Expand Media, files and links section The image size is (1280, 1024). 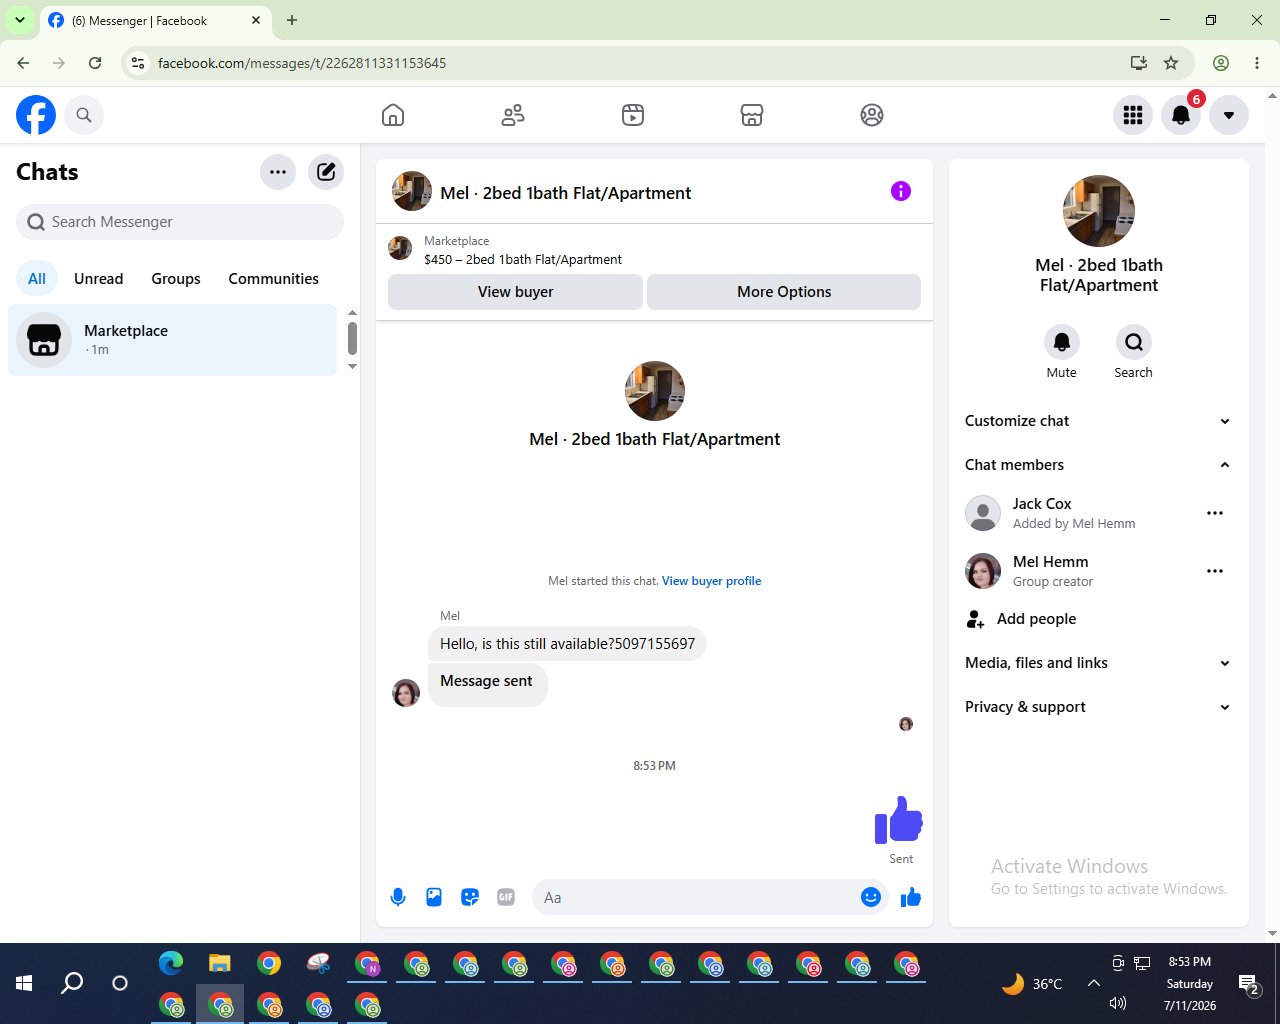[x=1099, y=663]
